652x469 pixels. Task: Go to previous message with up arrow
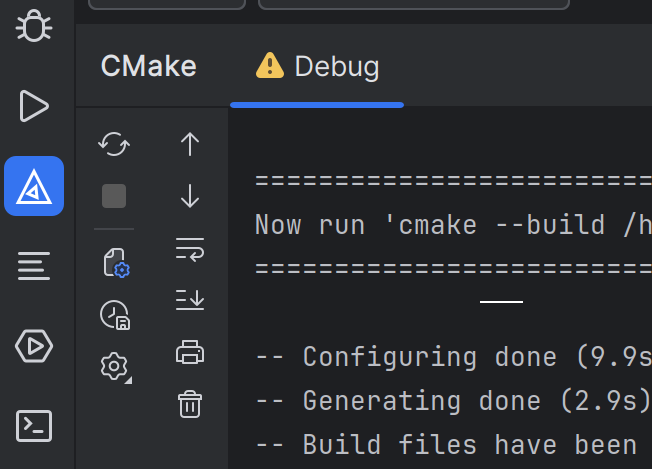(x=189, y=145)
